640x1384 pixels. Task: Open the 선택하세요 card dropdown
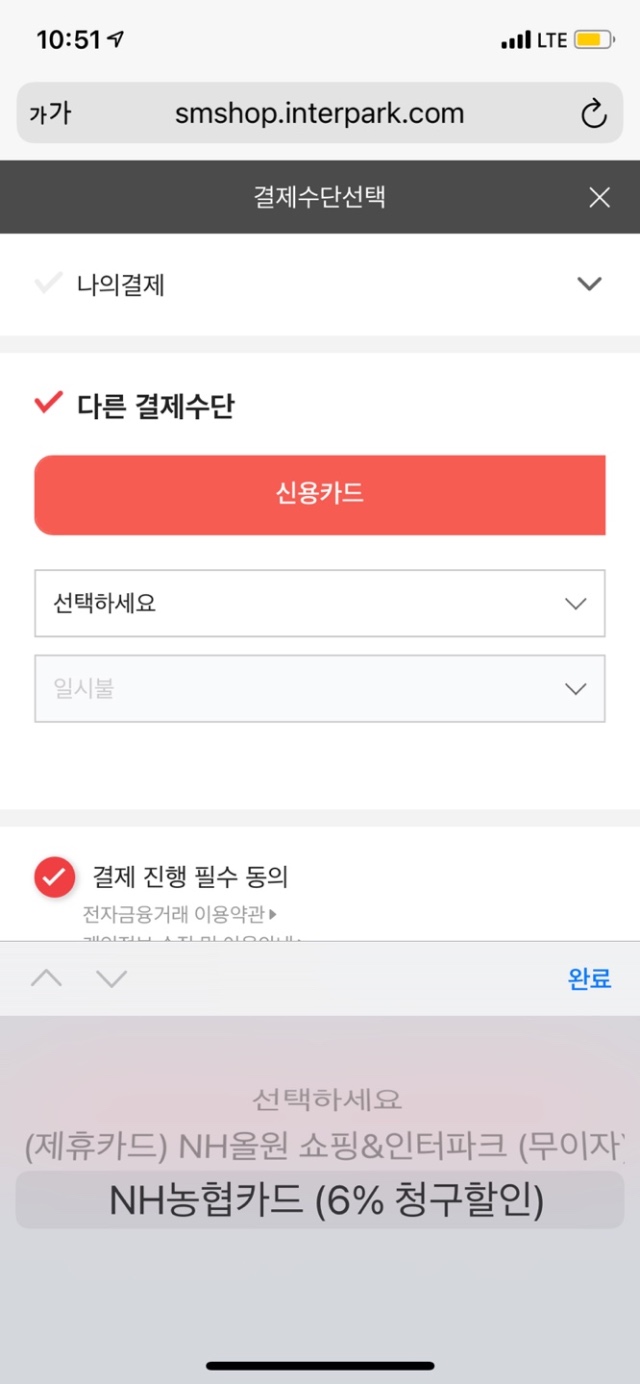(320, 603)
